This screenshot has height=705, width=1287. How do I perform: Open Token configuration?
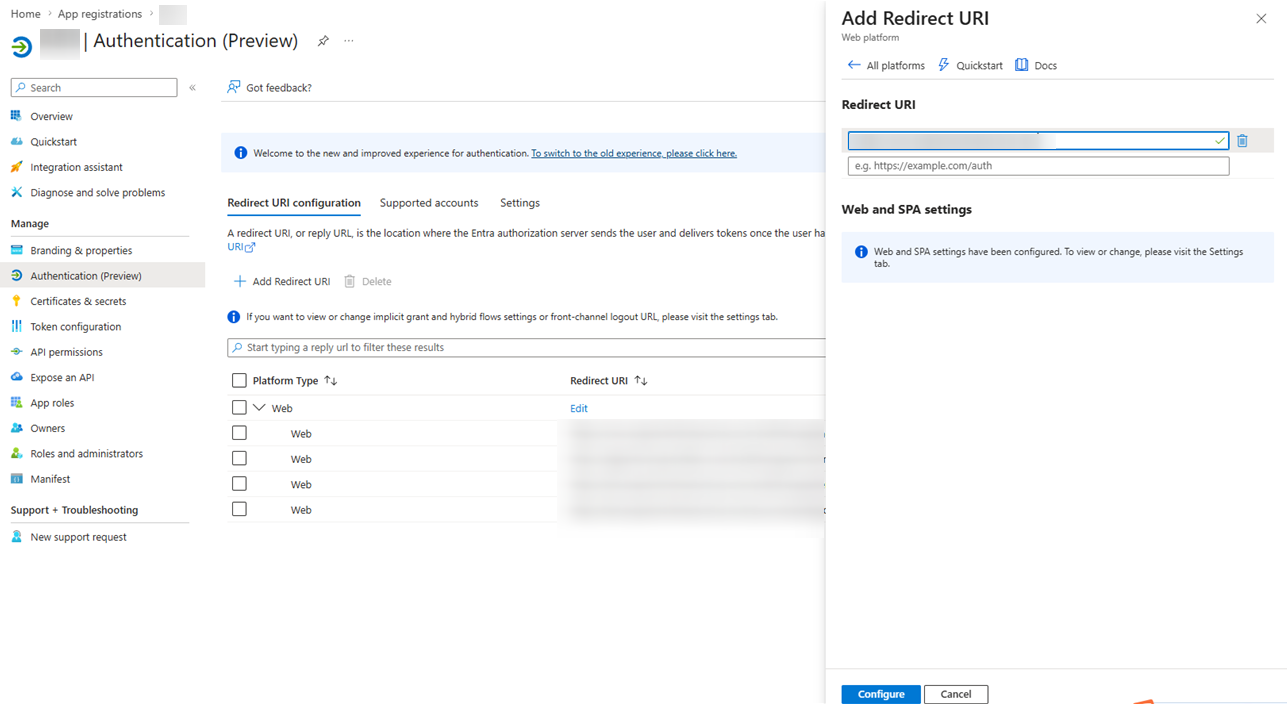pyautogui.click(x=75, y=327)
